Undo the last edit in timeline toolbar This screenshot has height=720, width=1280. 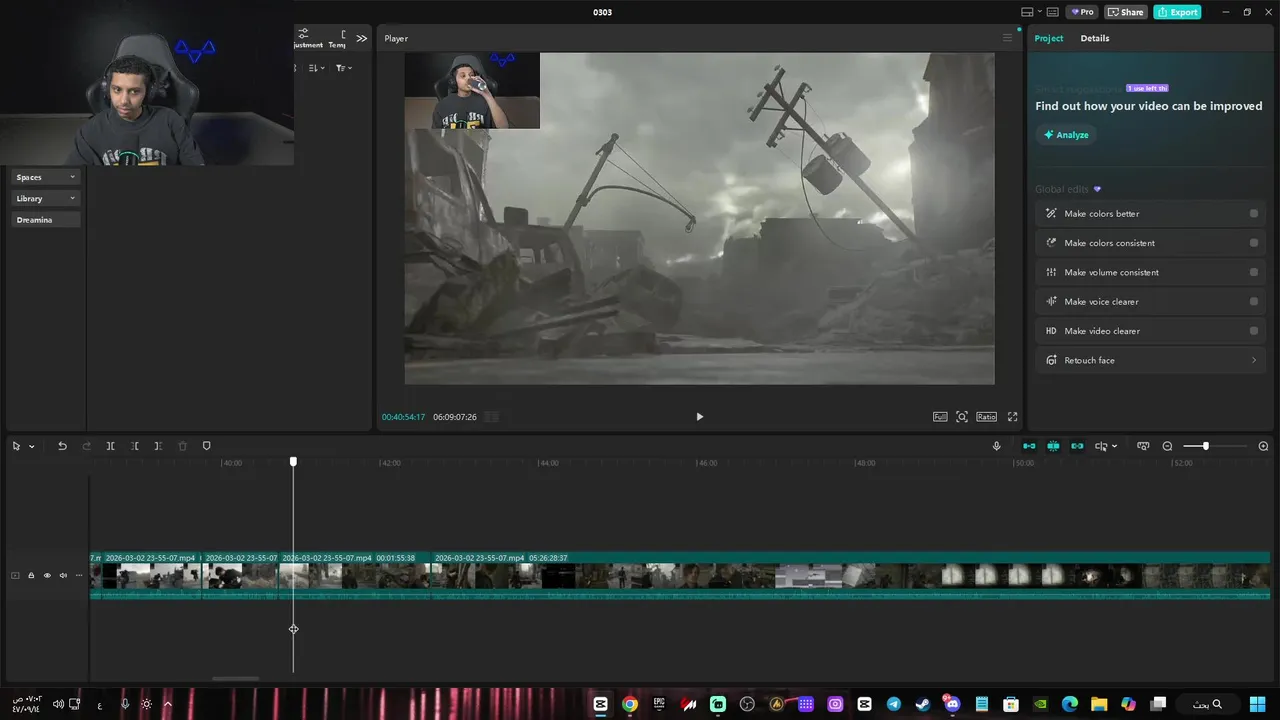[62, 446]
